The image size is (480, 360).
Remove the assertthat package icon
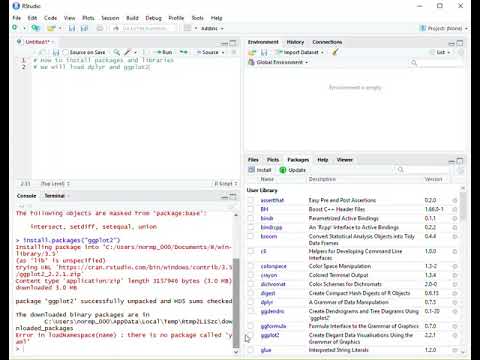[x=455, y=200]
